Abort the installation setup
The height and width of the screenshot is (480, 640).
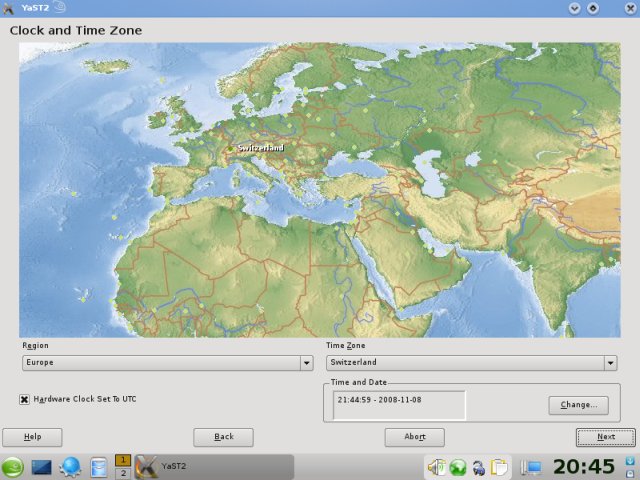pos(415,437)
